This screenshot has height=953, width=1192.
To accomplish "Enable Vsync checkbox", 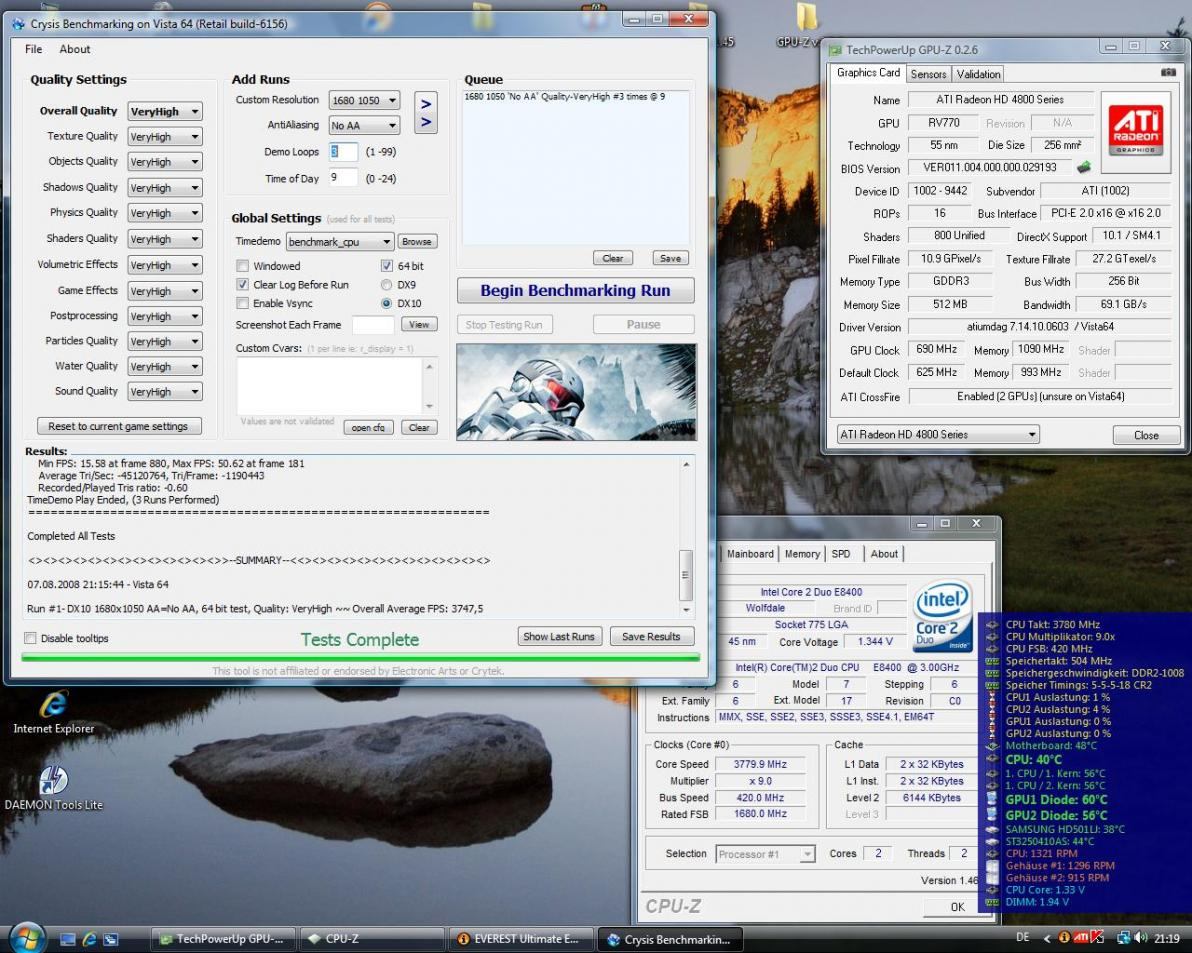I will coord(243,303).
